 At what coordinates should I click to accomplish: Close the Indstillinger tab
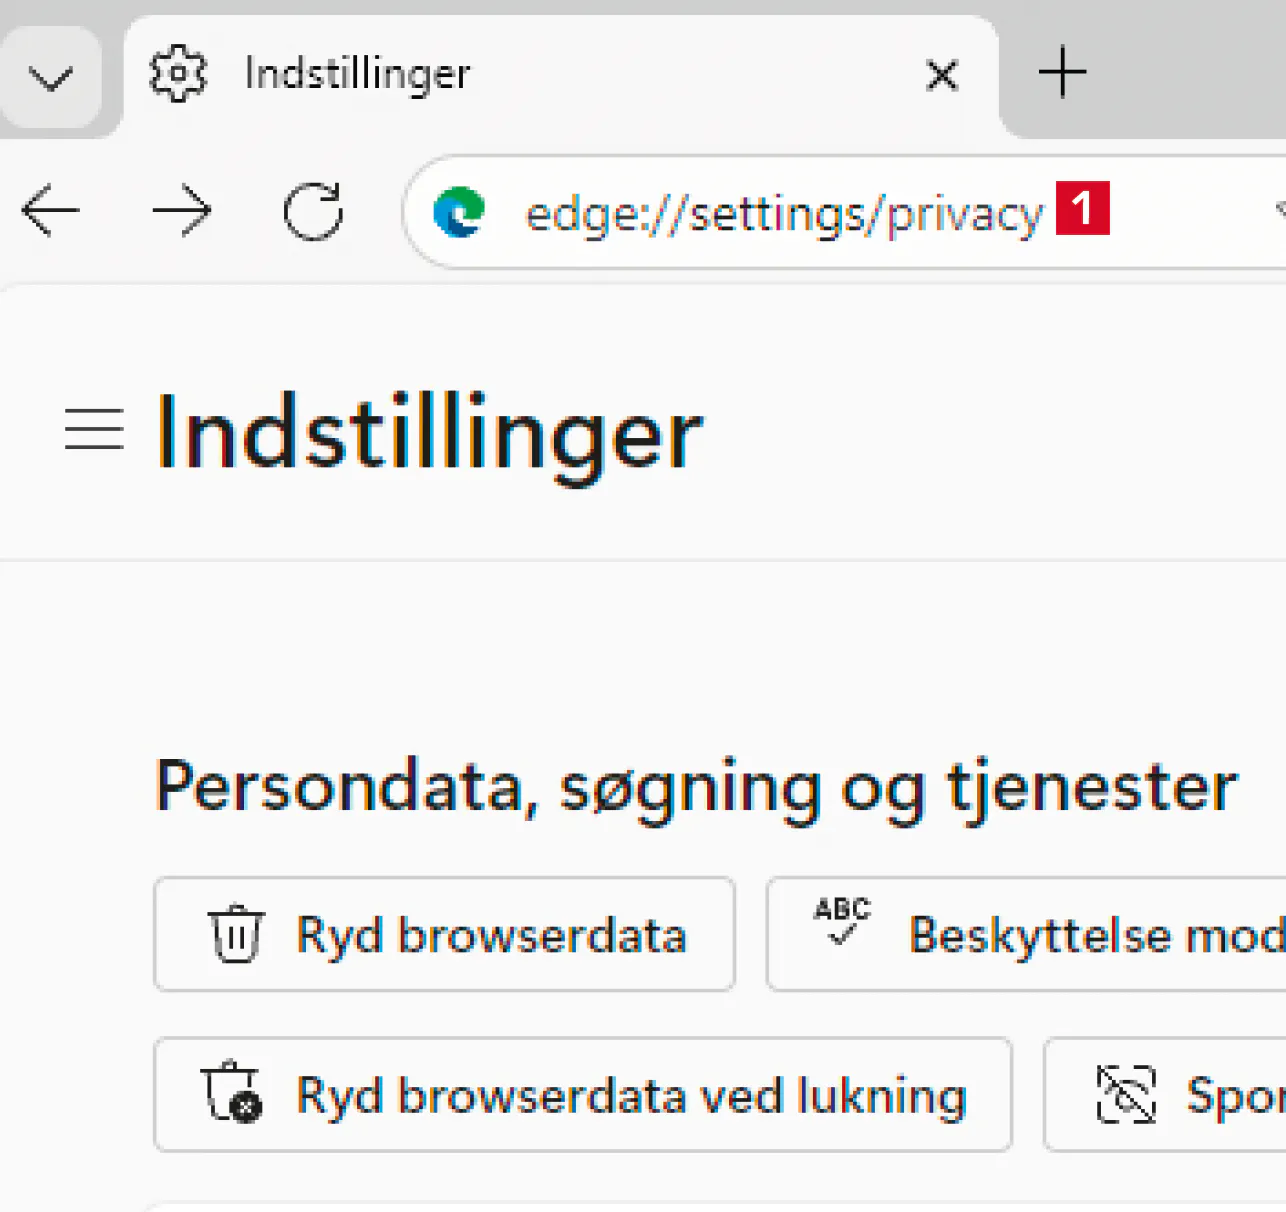[942, 75]
